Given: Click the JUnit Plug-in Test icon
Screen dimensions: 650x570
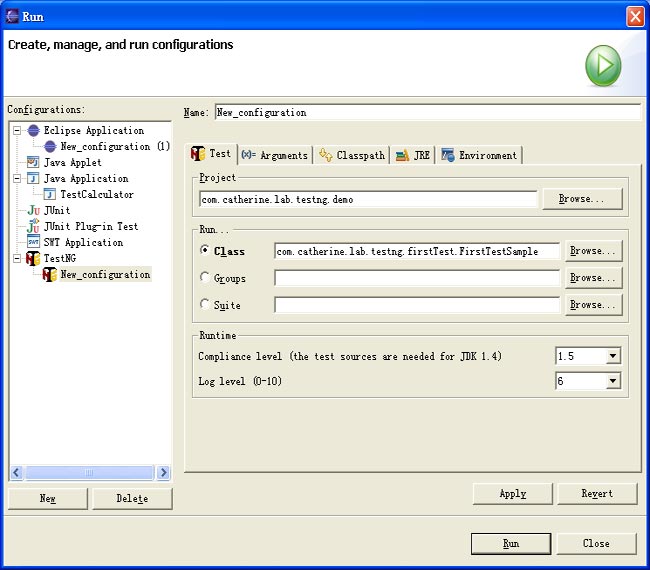Looking at the screenshot, I should click(33, 227).
